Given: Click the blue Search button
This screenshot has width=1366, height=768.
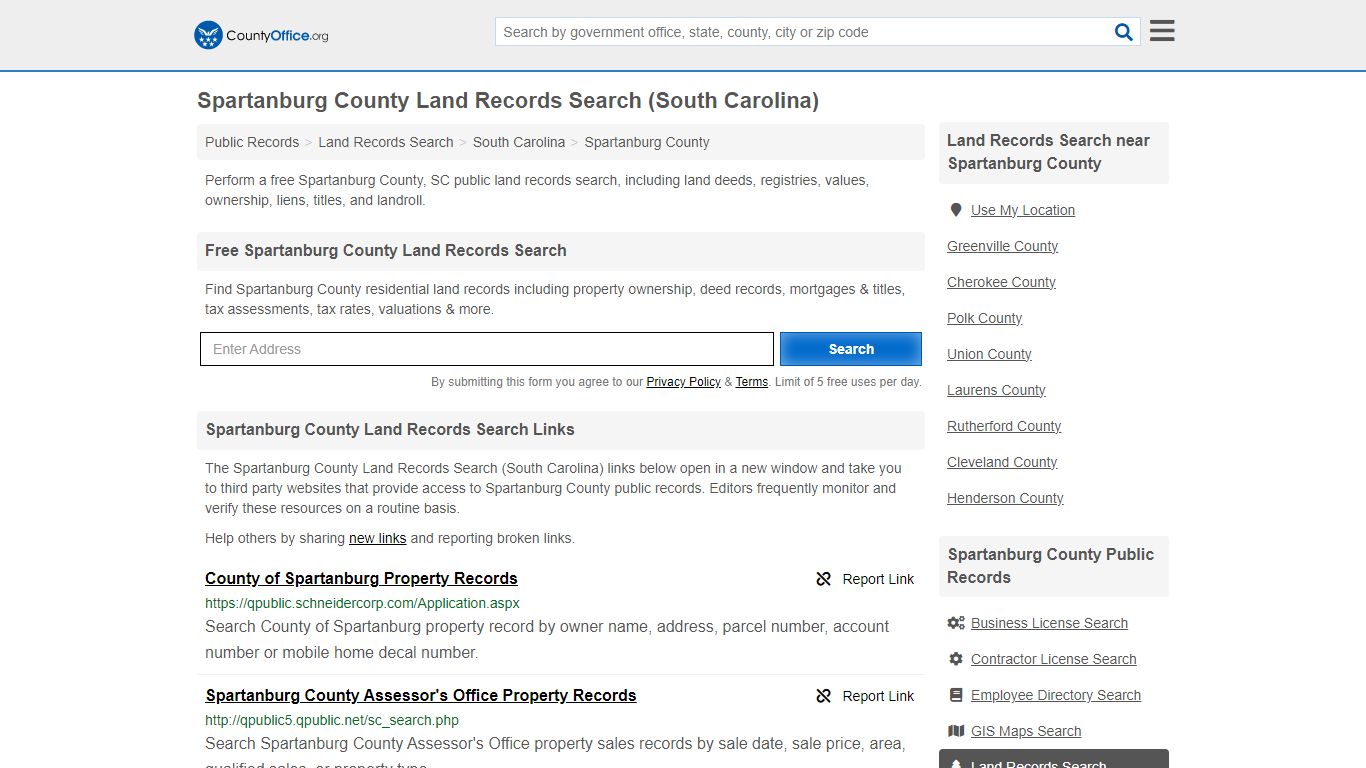Looking at the screenshot, I should click(x=851, y=349).
